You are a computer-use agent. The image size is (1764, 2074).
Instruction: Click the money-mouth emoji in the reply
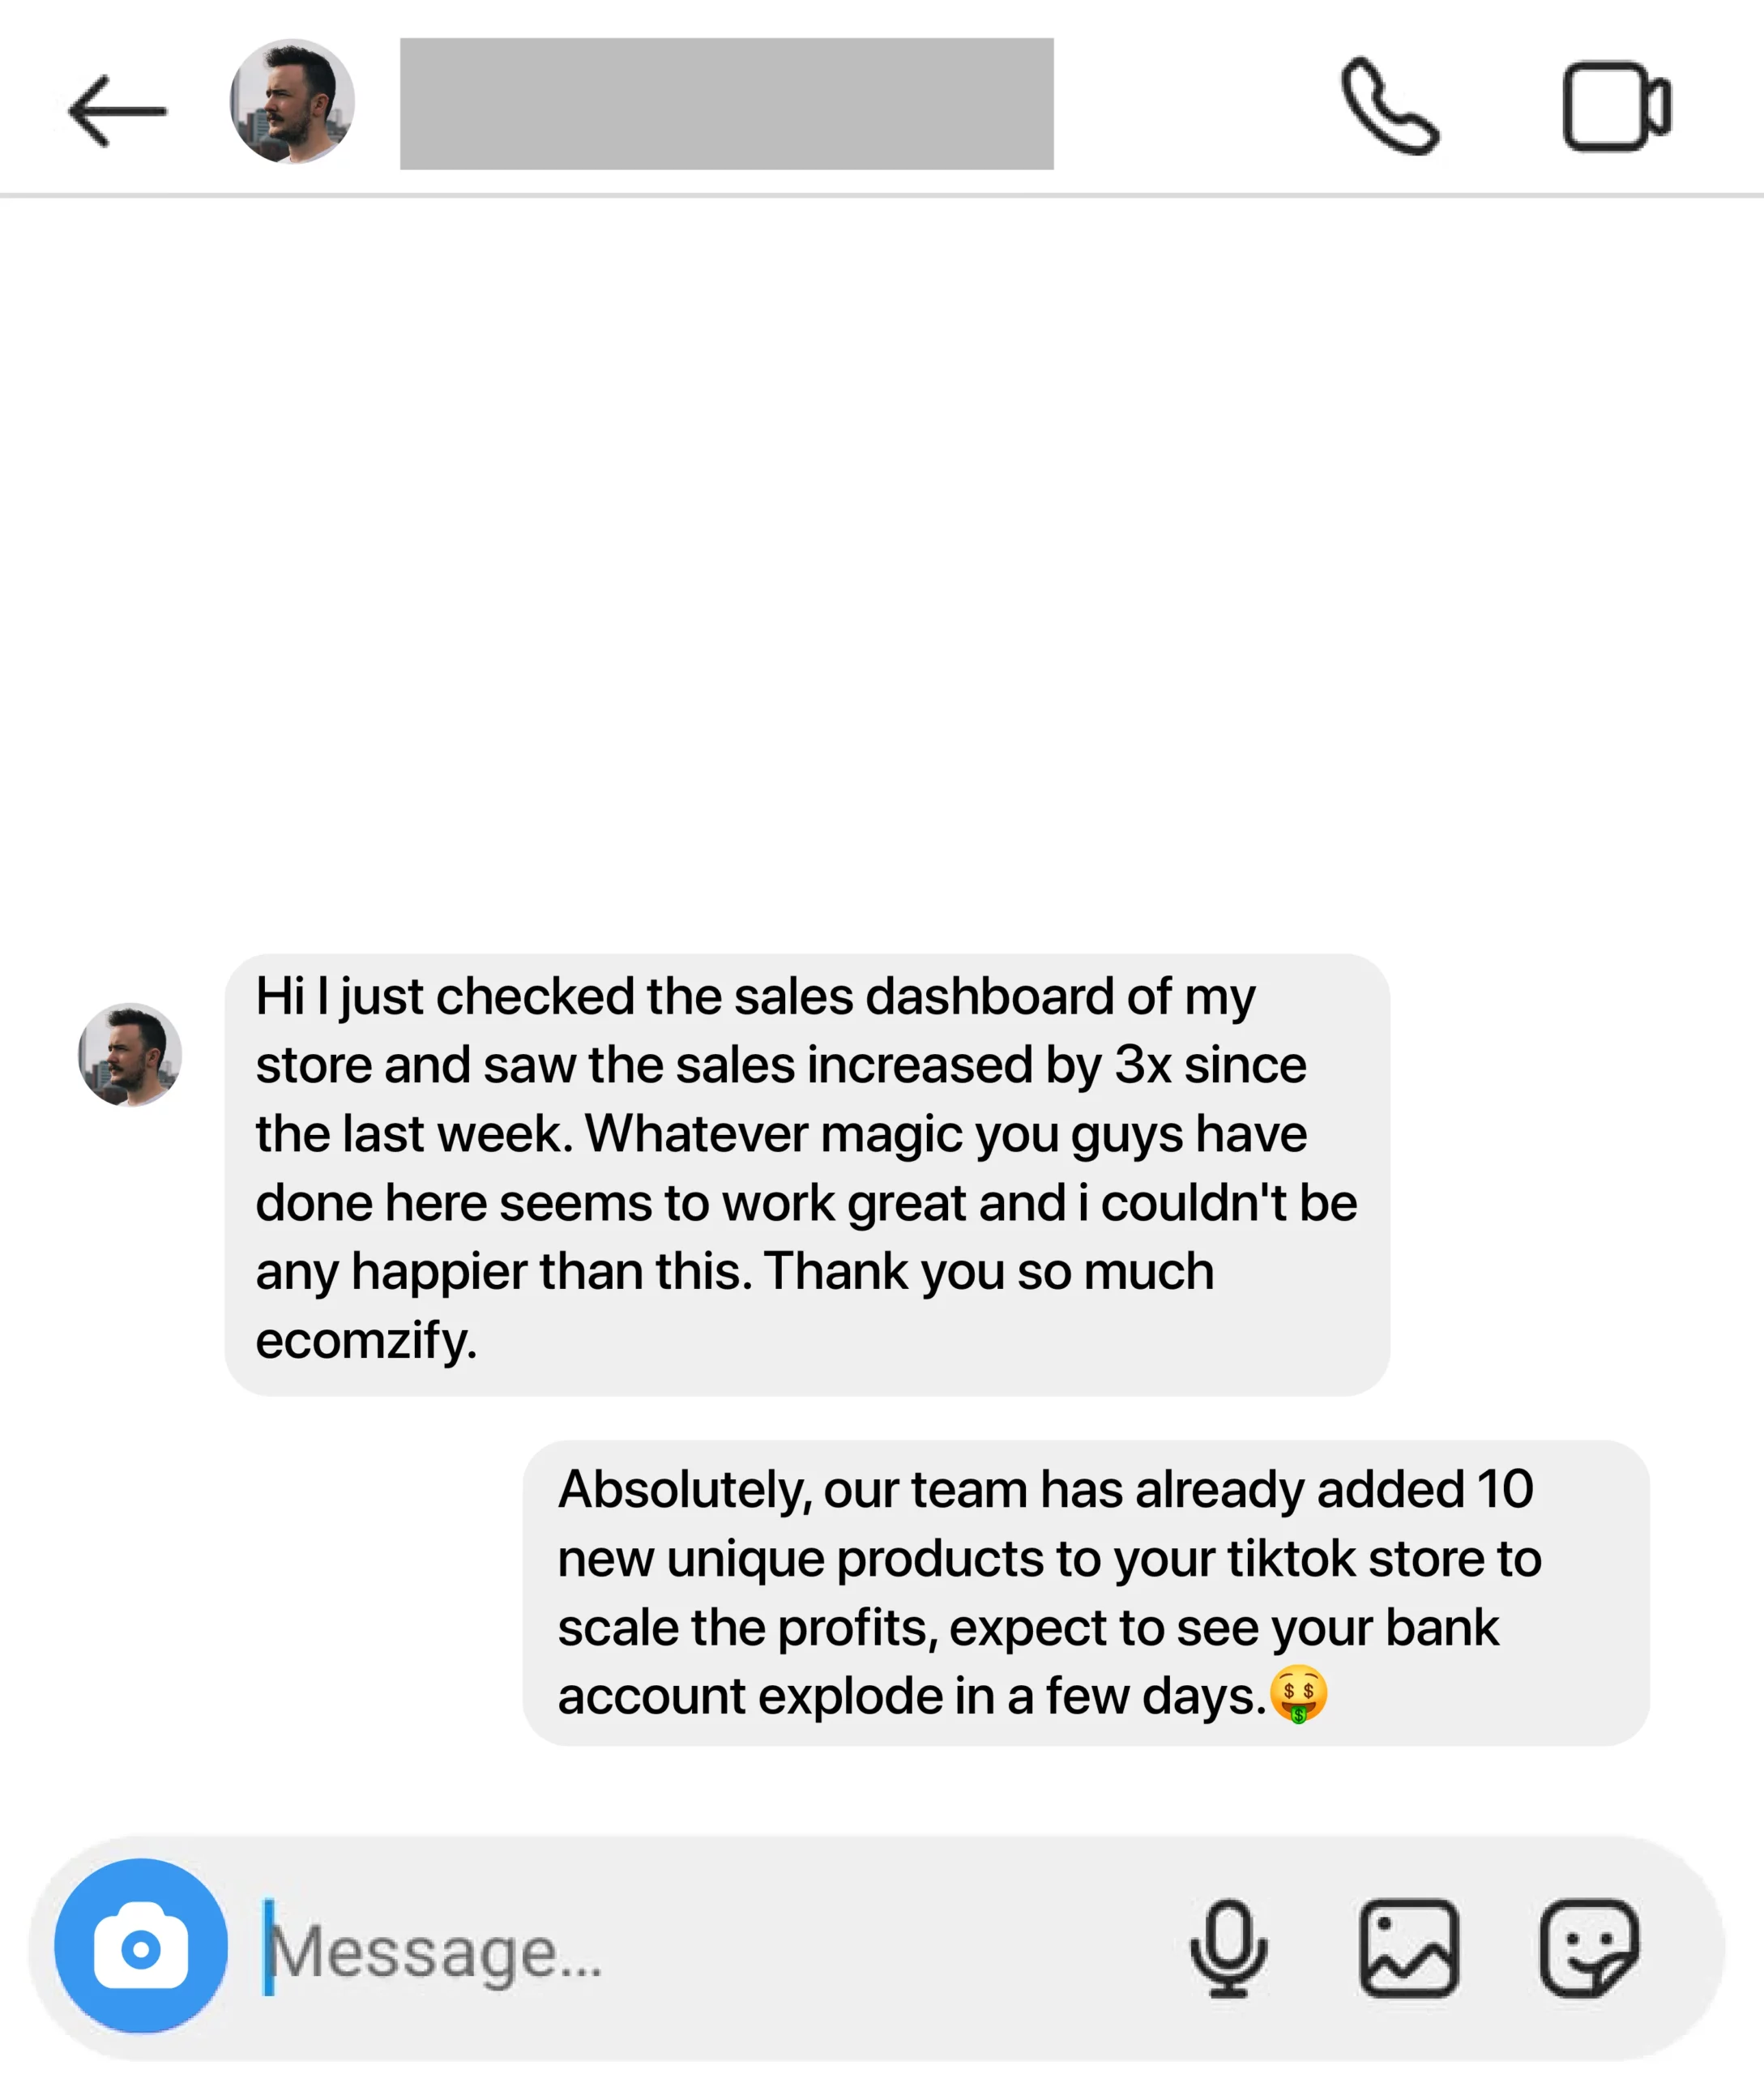1298,1694
